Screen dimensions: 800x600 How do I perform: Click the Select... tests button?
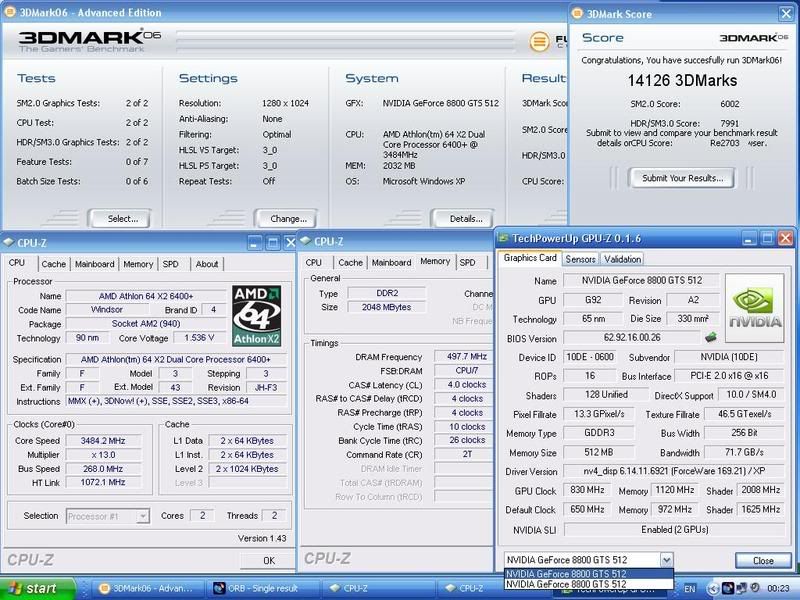(x=123, y=218)
